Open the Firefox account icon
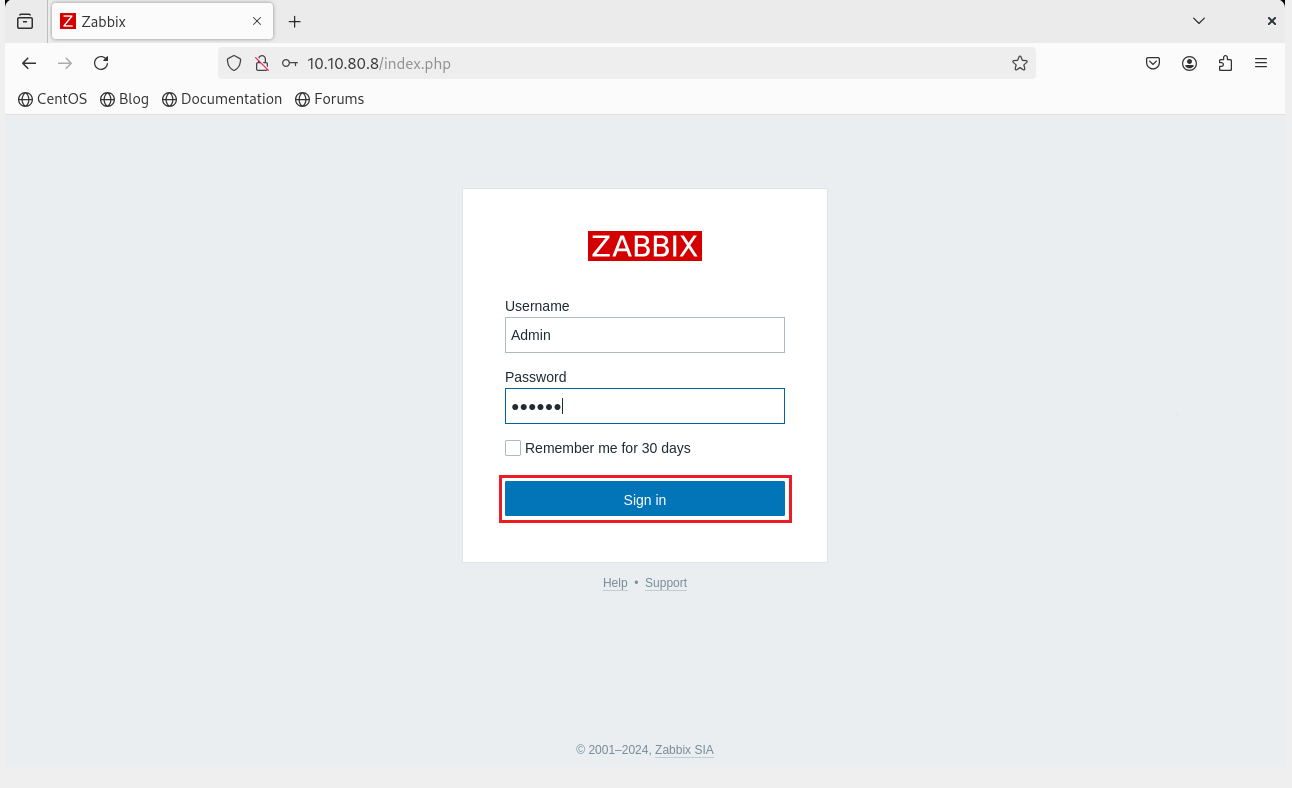Image resolution: width=1292 pixels, height=788 pixels. (x=1189, y=63)
